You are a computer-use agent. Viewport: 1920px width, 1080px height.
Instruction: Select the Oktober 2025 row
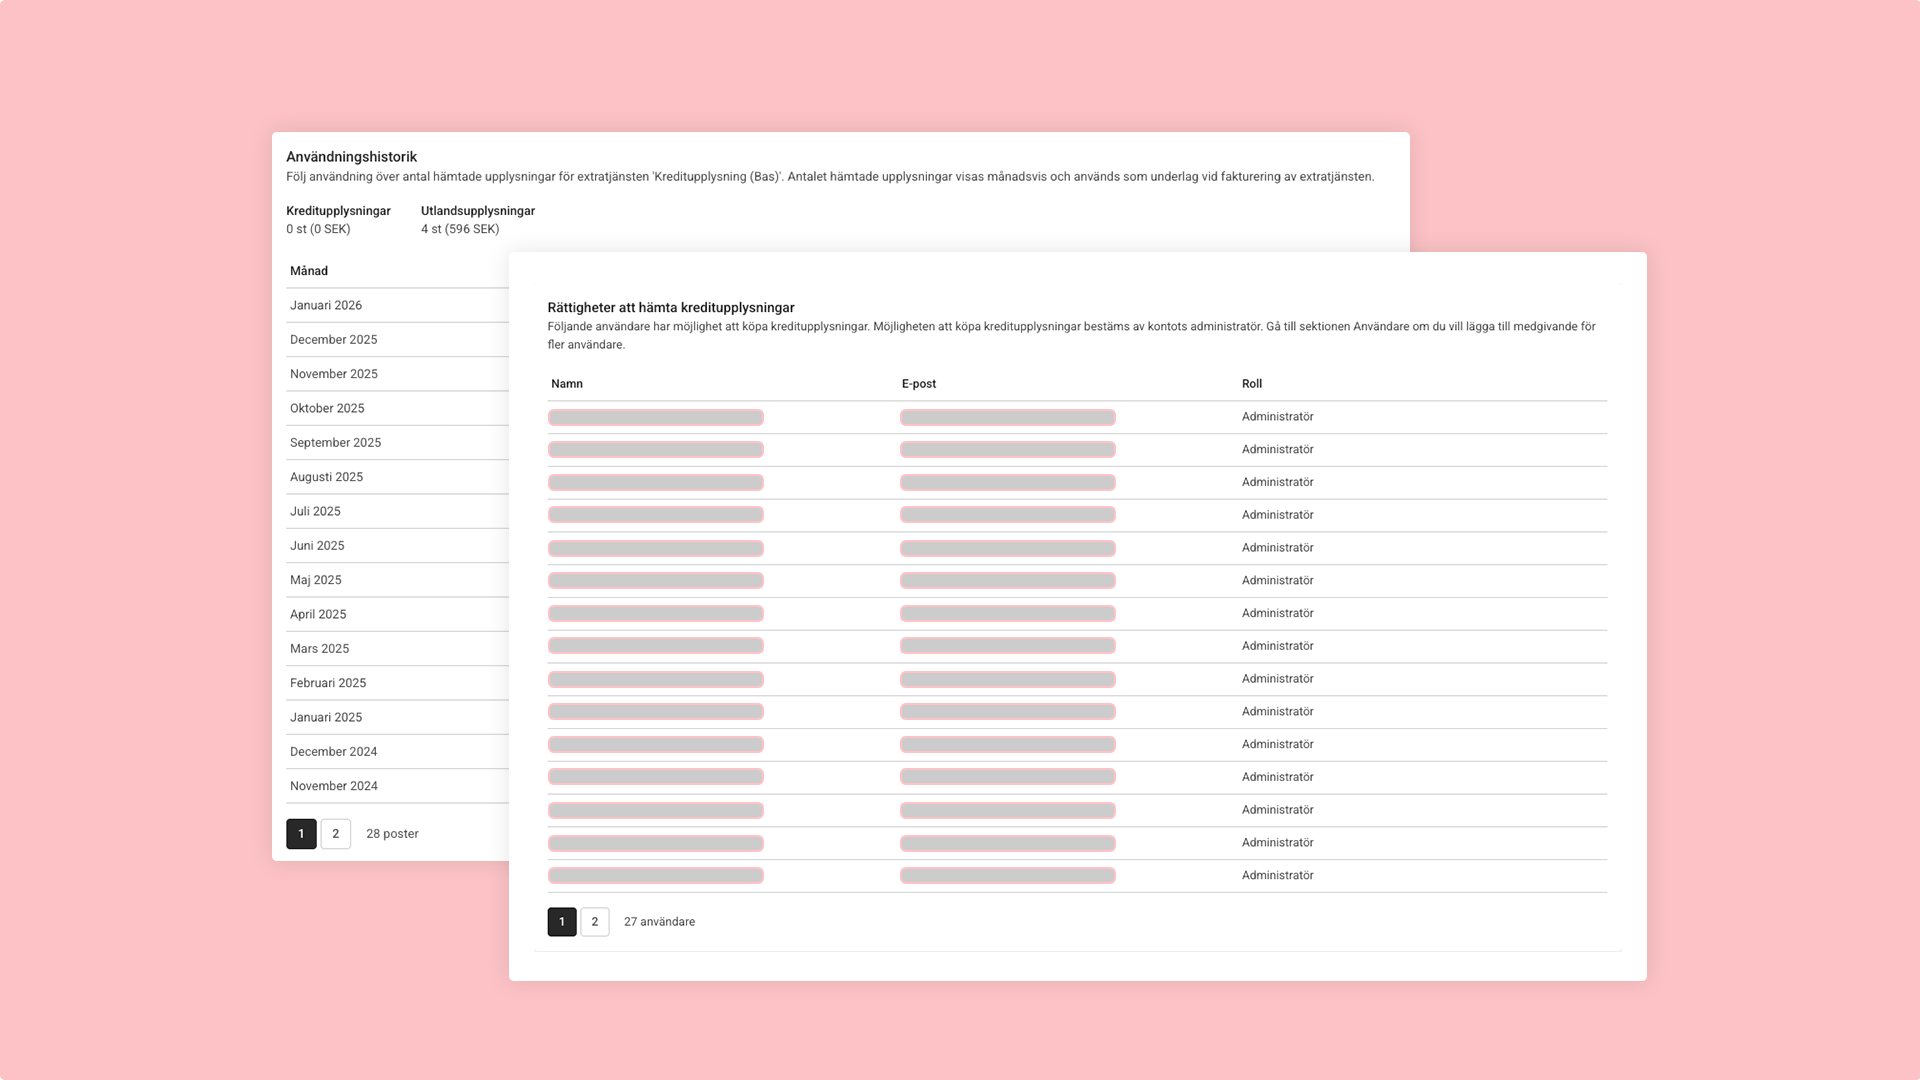coord(327,409)
